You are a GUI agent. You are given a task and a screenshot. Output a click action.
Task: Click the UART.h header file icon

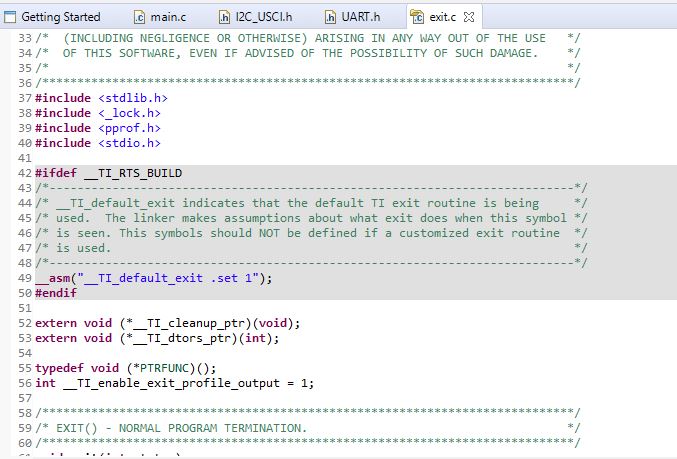tap(330, 17)
